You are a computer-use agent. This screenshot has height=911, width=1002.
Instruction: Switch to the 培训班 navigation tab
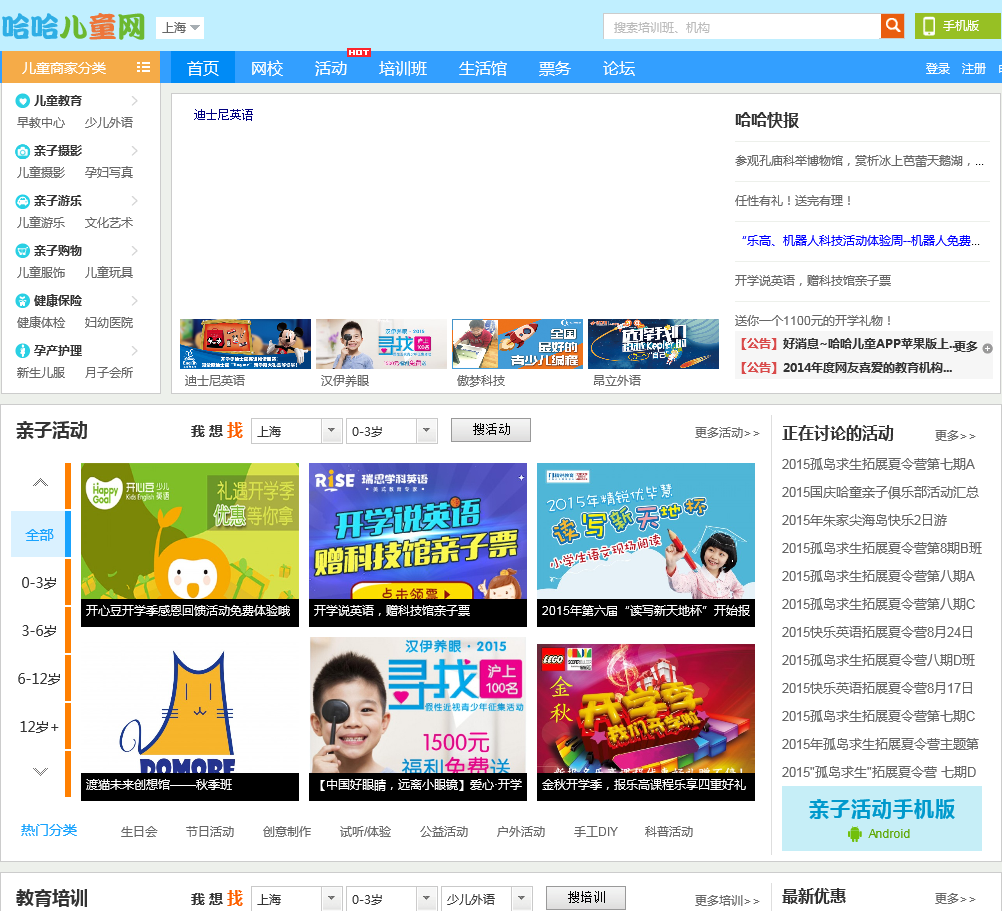point(403,68)
